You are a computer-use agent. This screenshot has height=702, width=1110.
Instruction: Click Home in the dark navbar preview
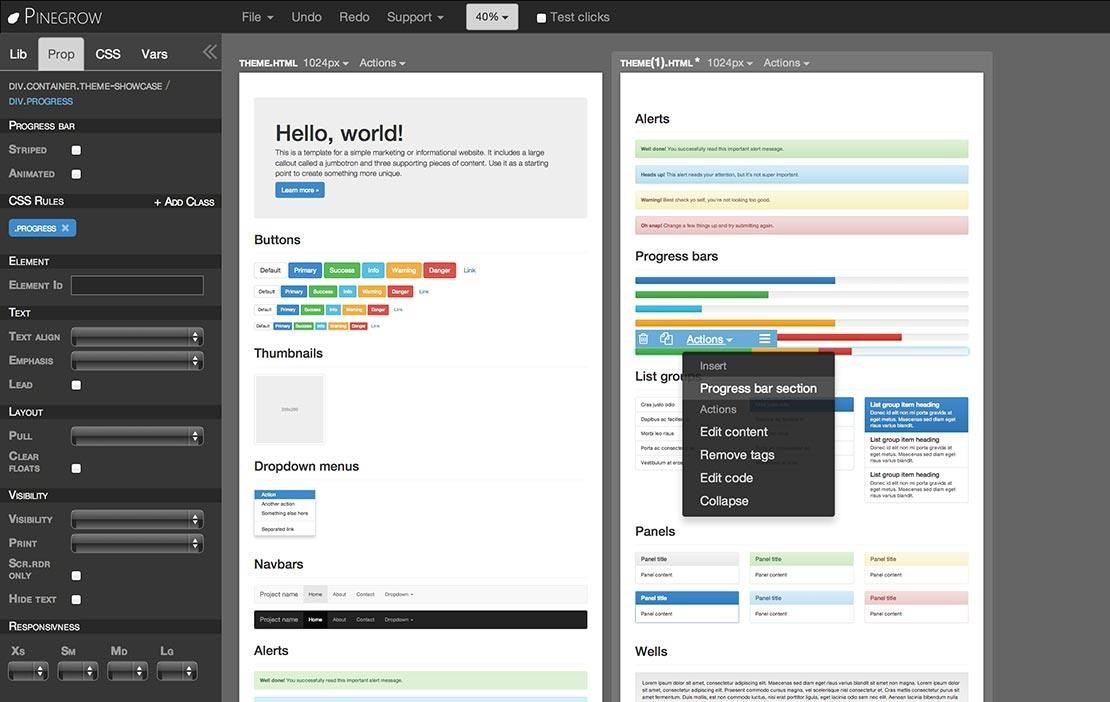coord(315,620)
